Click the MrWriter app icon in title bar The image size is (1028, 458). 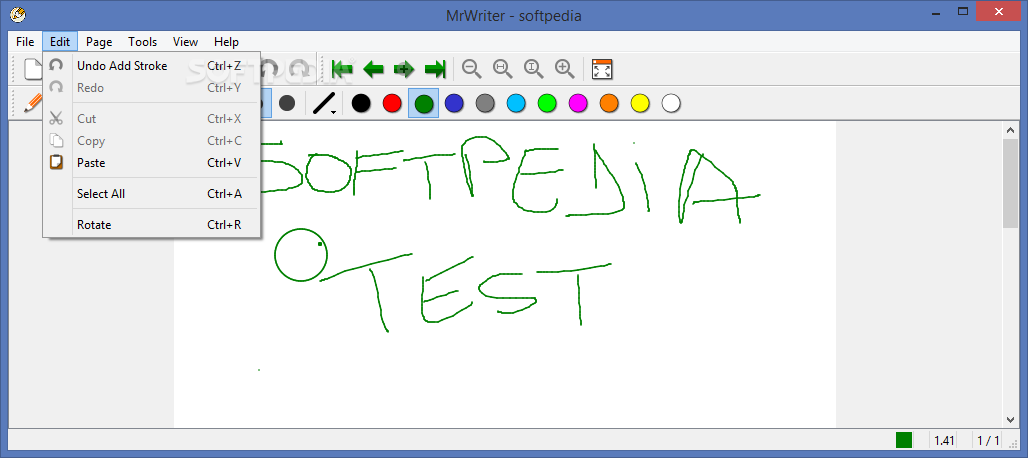pyautogui.click(x=18, y=14)
